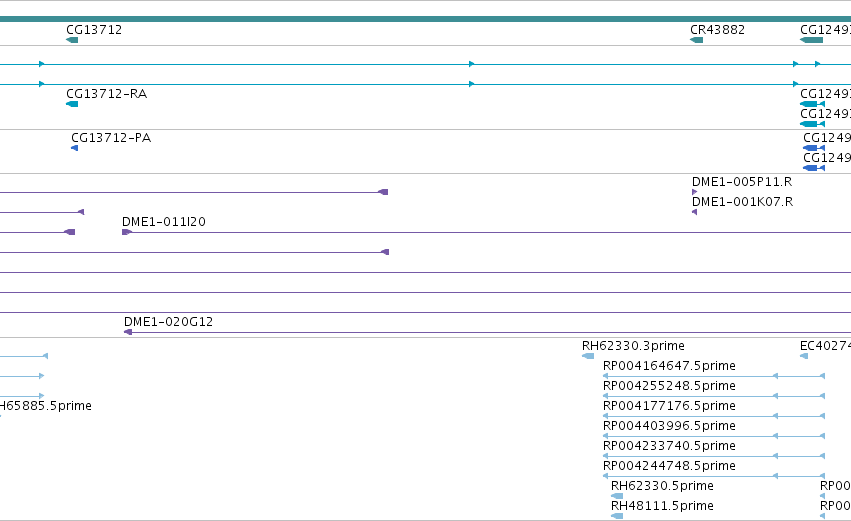Click the DME1-001K07.R feature label
Viewport: 851px width, 521px height.
[742, 202]
